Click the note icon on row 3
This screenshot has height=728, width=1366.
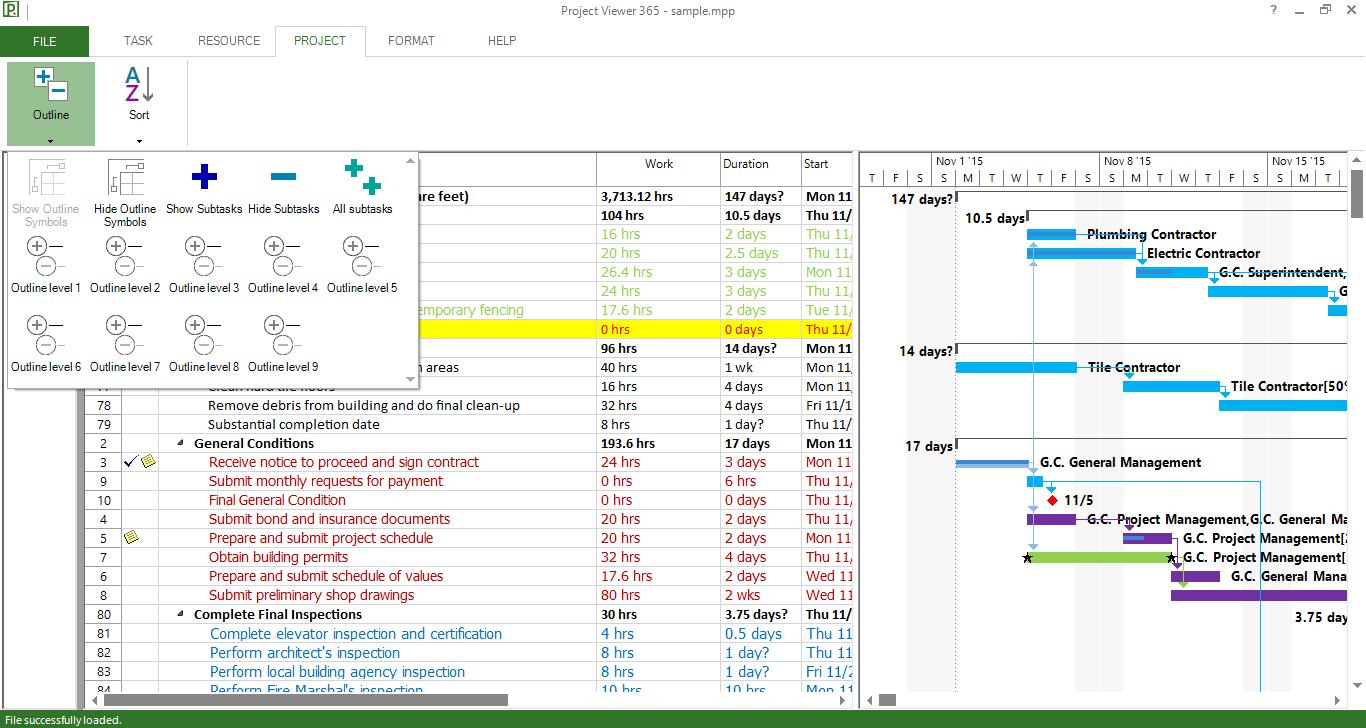tap(148, 462)
